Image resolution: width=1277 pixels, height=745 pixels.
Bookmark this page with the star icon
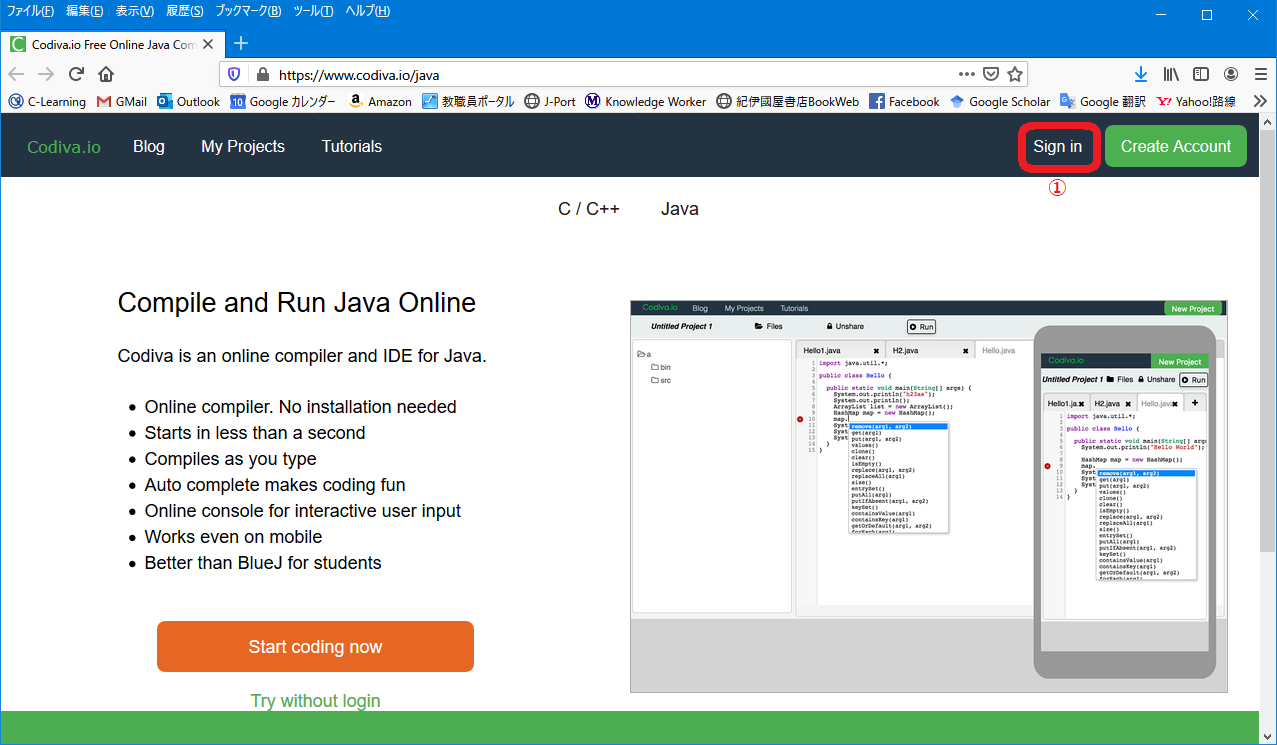(x=1015, y=74)
